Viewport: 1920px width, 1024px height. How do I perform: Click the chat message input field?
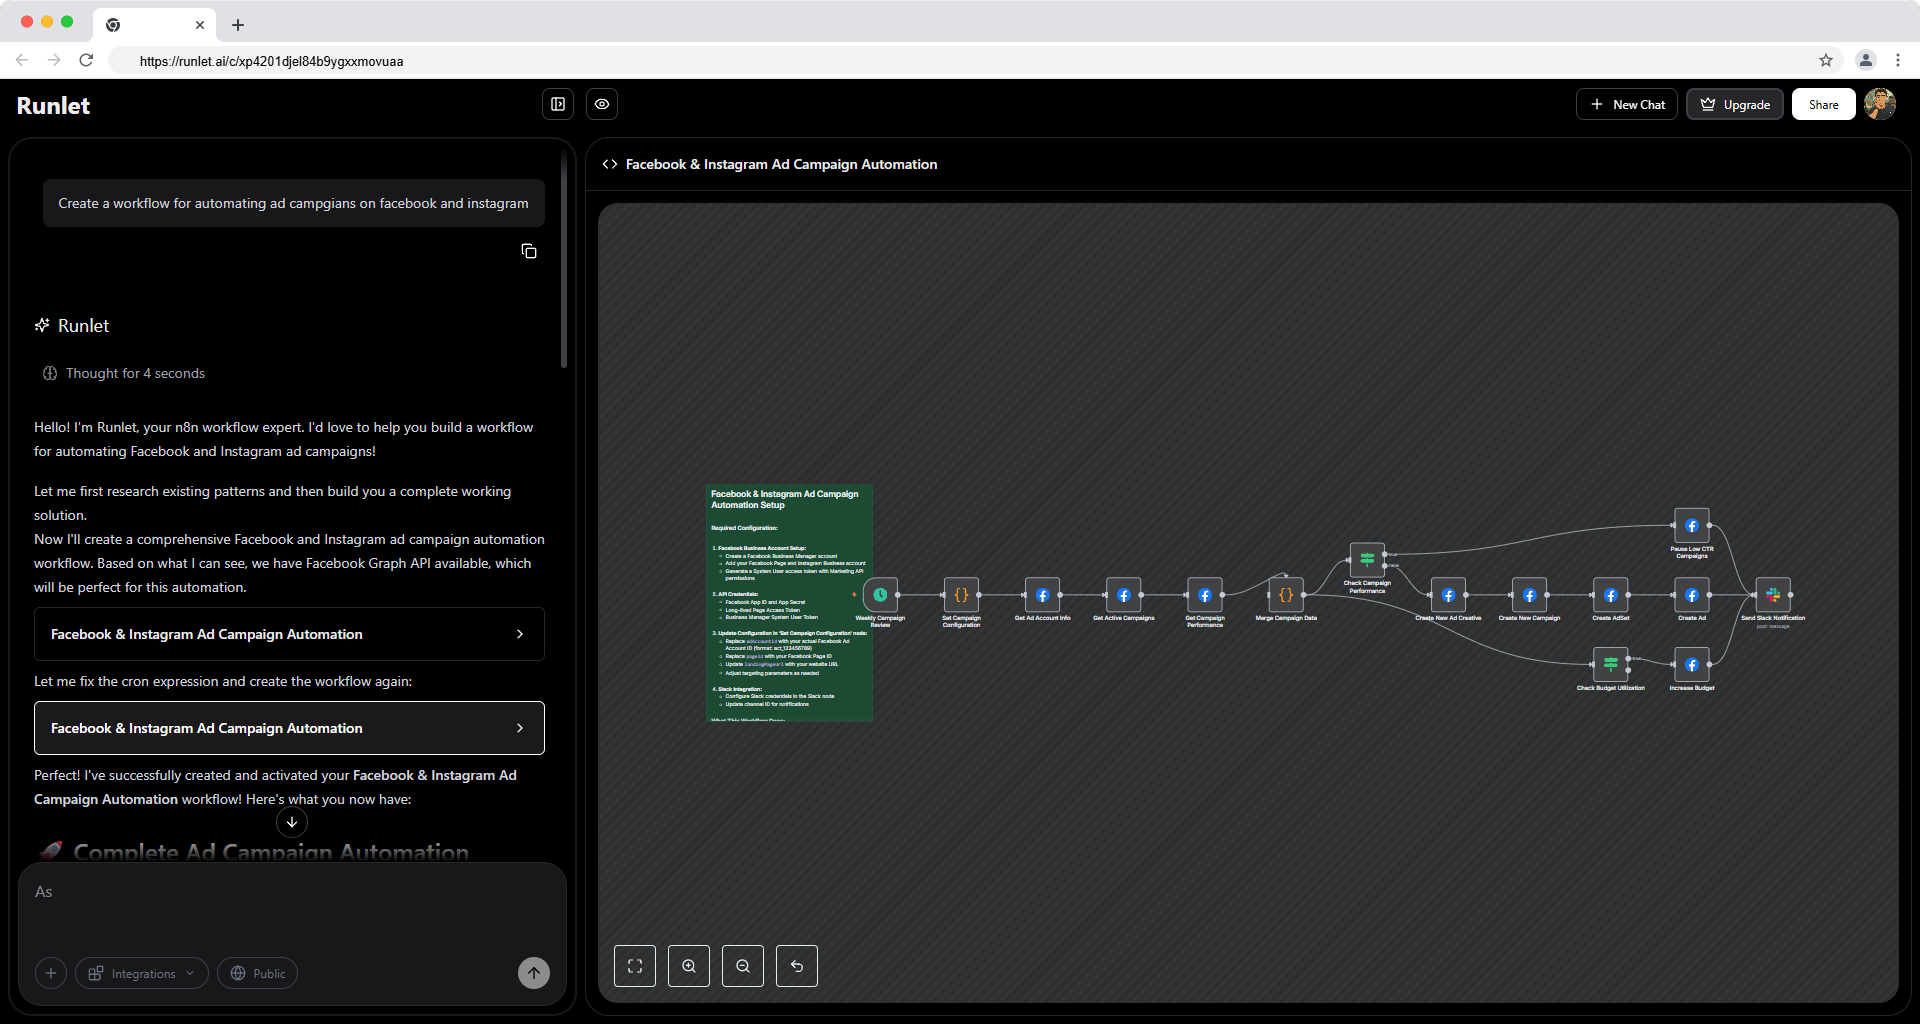coord(292,905)
